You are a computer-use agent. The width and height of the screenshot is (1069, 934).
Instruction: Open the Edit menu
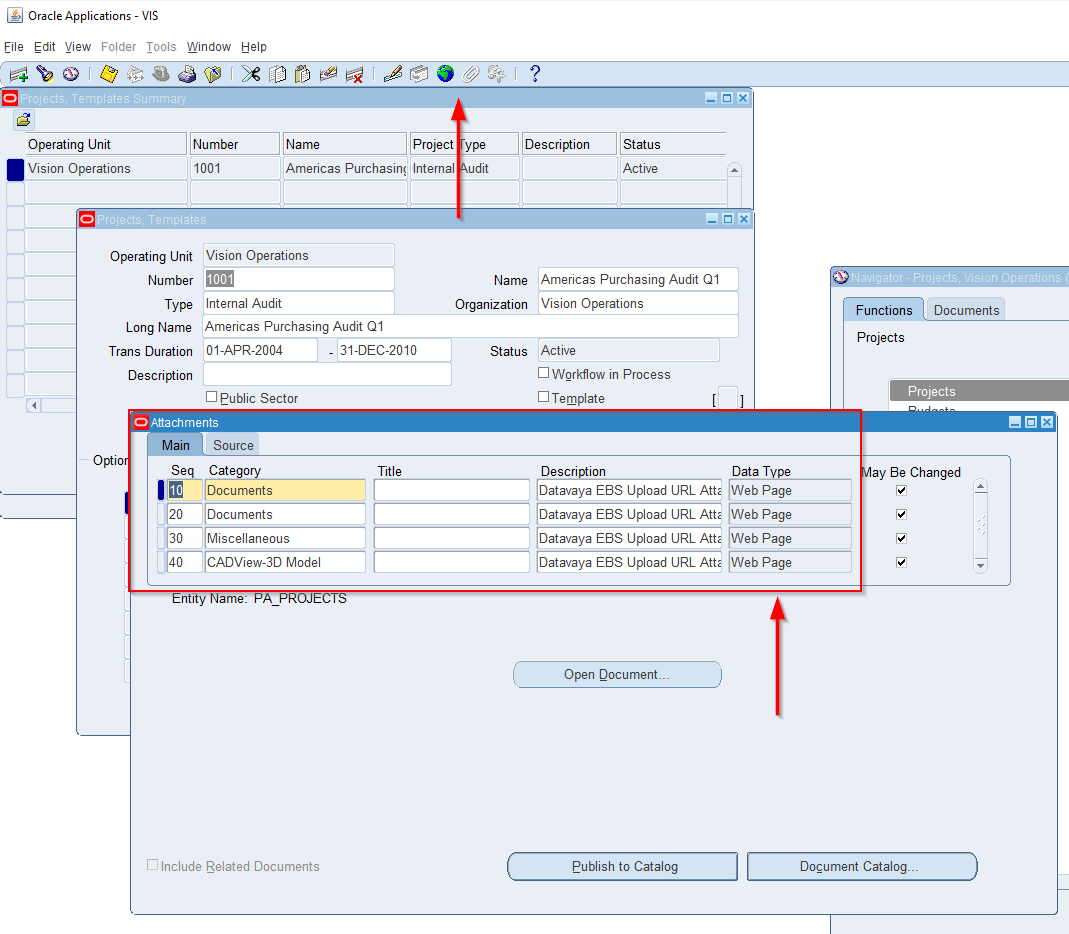44,46
